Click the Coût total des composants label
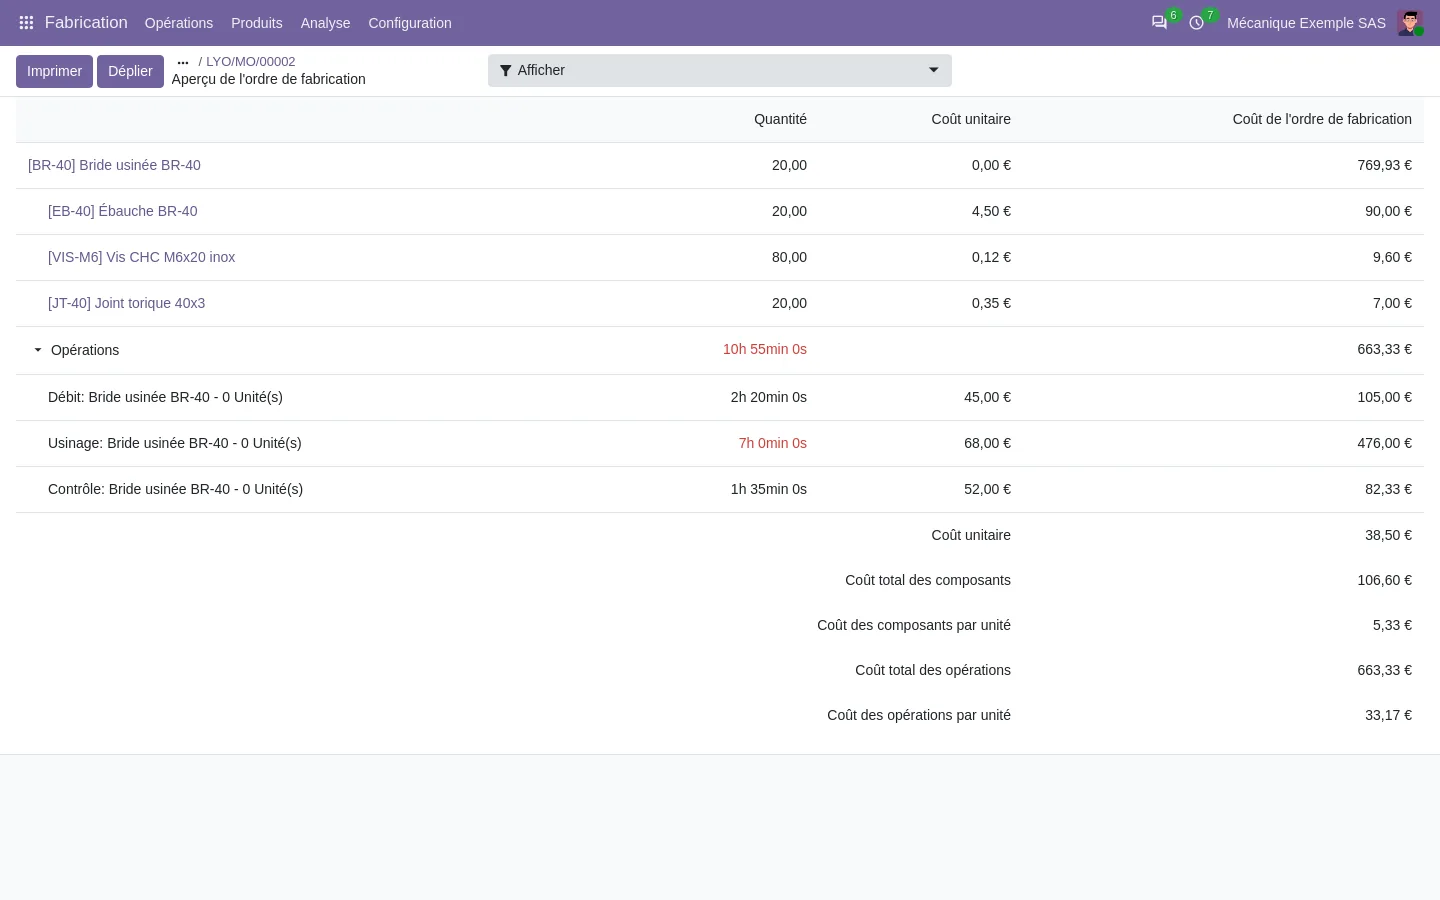 [x=928, y=580]
